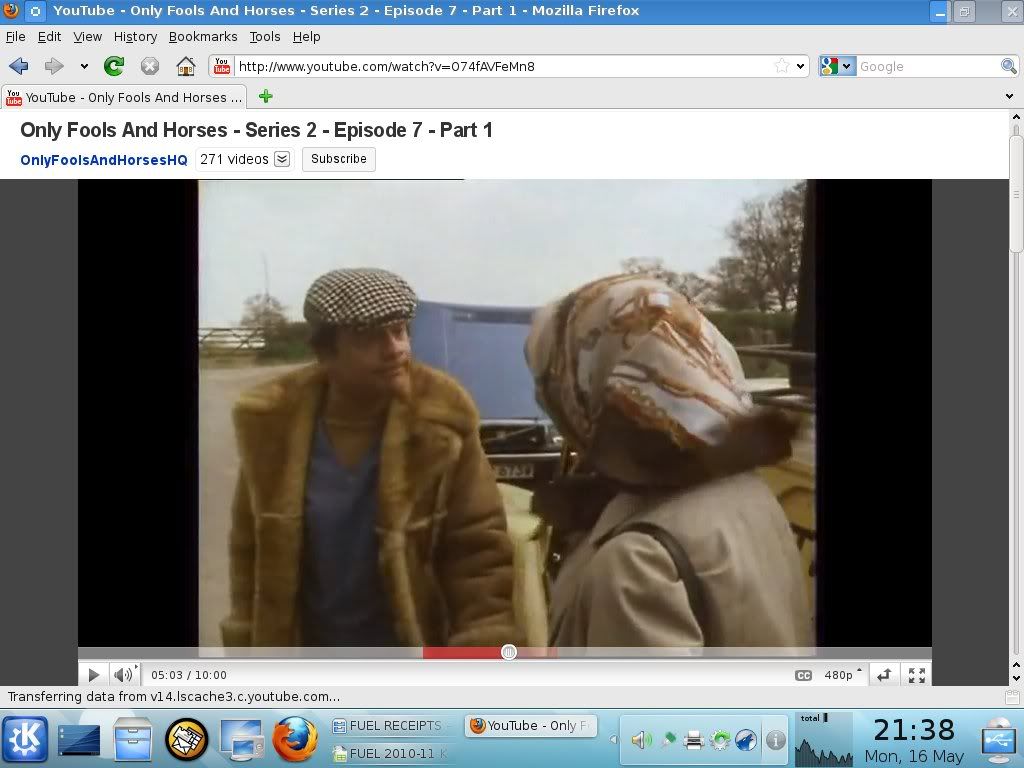Image resolution: width=1024 pixels, height=768 pixels.
Task: Open the Tools menu
Action: click(x=264, y=37)
